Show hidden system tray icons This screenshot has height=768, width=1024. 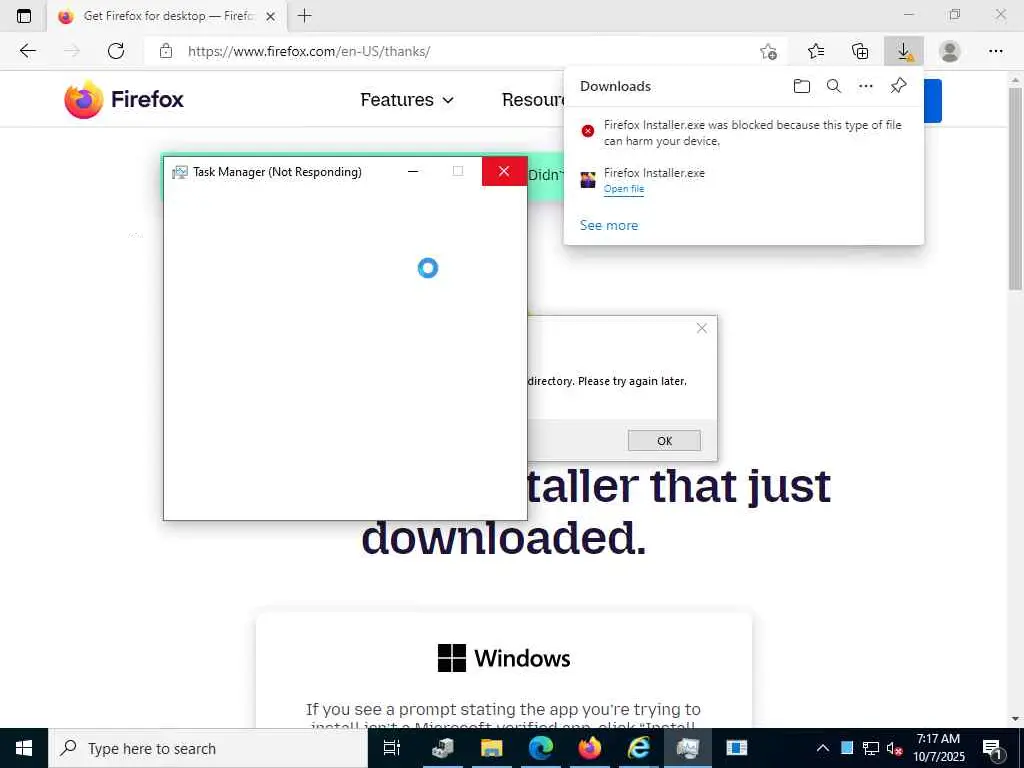[x=823, y=748]
